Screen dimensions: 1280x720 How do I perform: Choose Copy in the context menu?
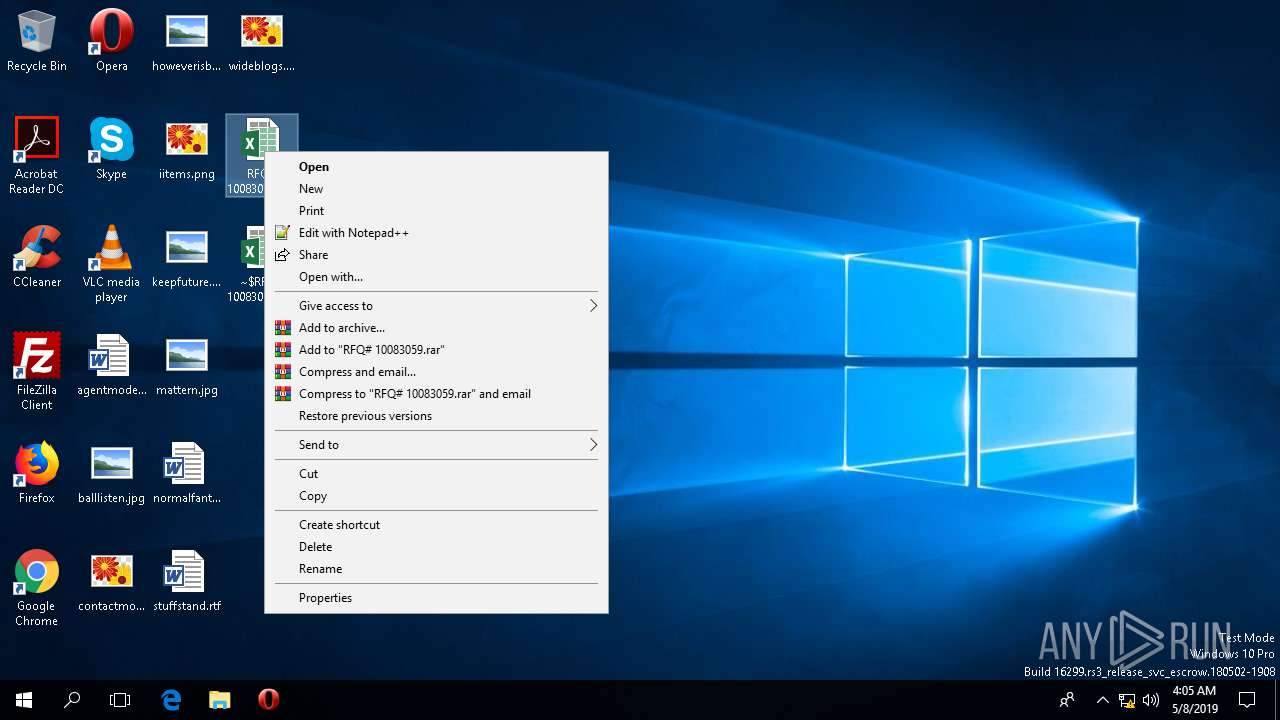point(436,496)
